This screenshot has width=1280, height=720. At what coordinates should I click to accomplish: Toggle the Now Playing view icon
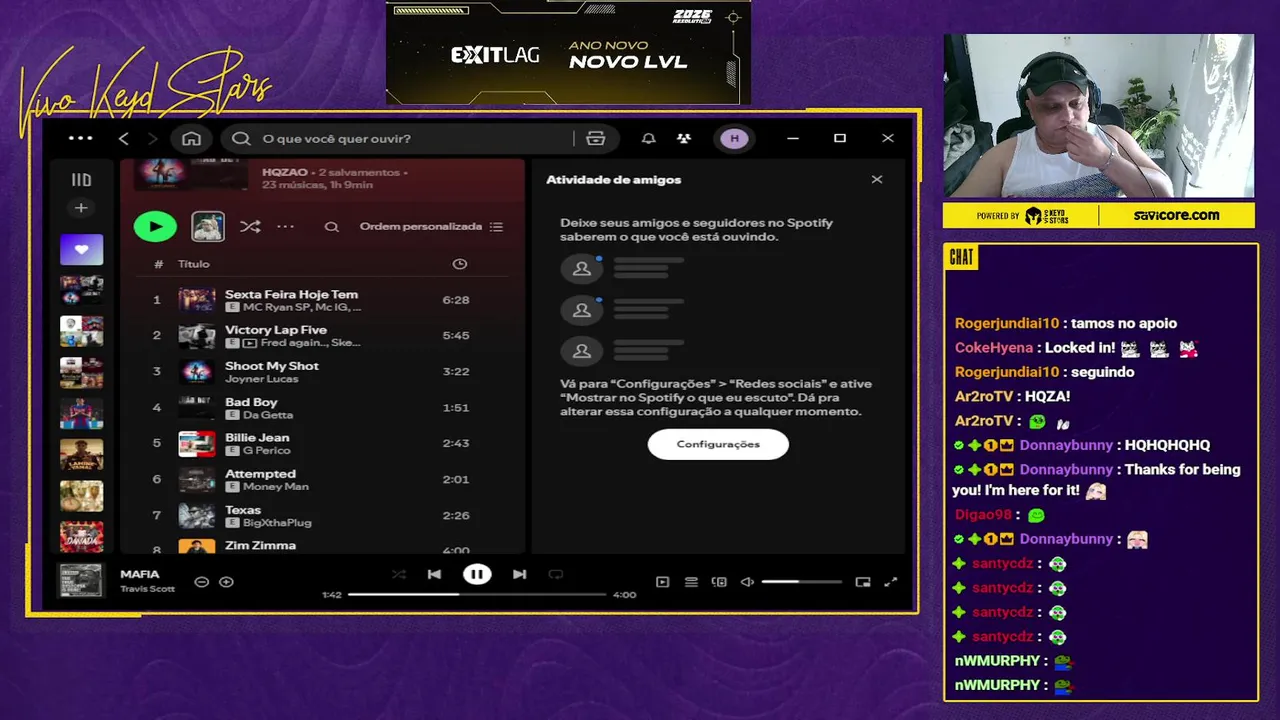point(662,582)
